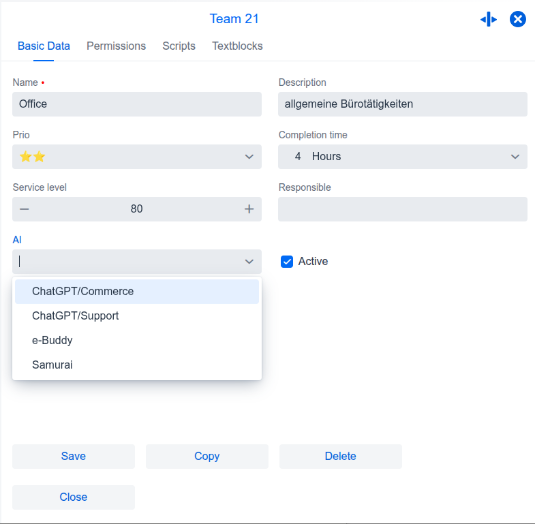
Task: Click the split panel arrows icon
Action: pyautogui.click(x=488, y=19)
